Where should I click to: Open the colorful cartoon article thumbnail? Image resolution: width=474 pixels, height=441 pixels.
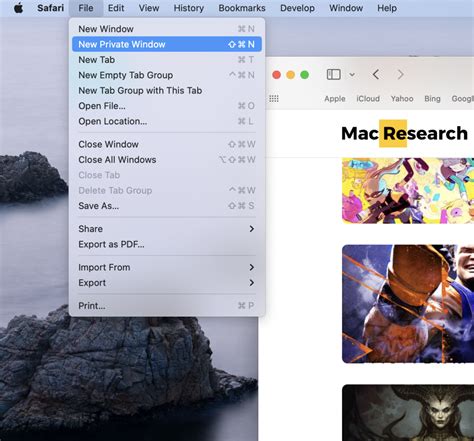pos(408,191)
